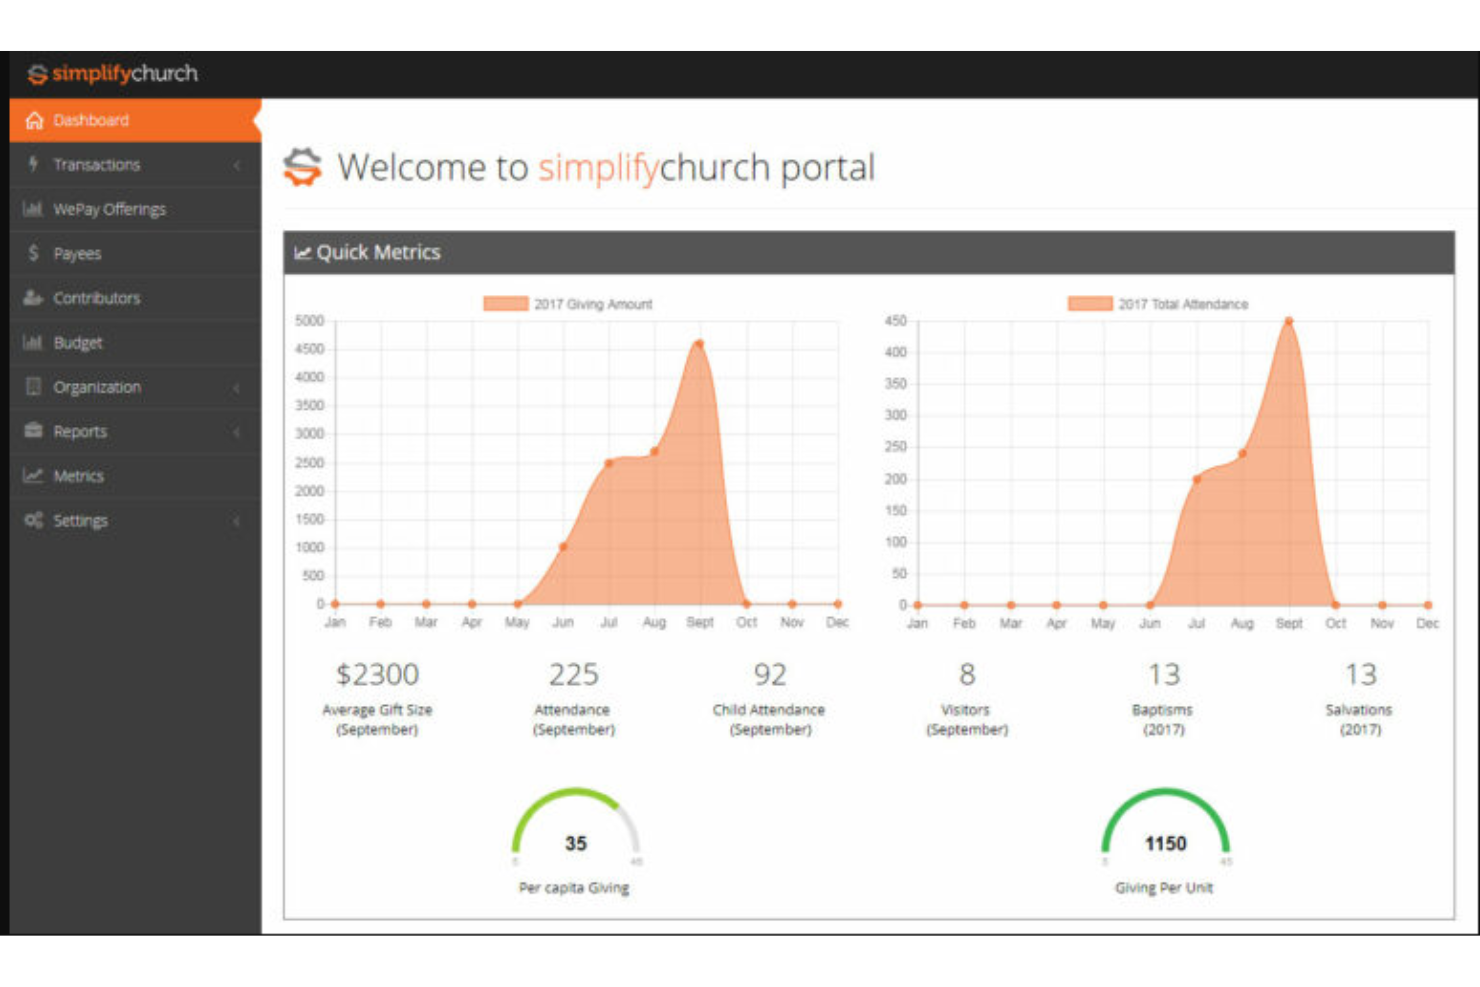
Task: Open the Payees page
Action: click(135, 253)
